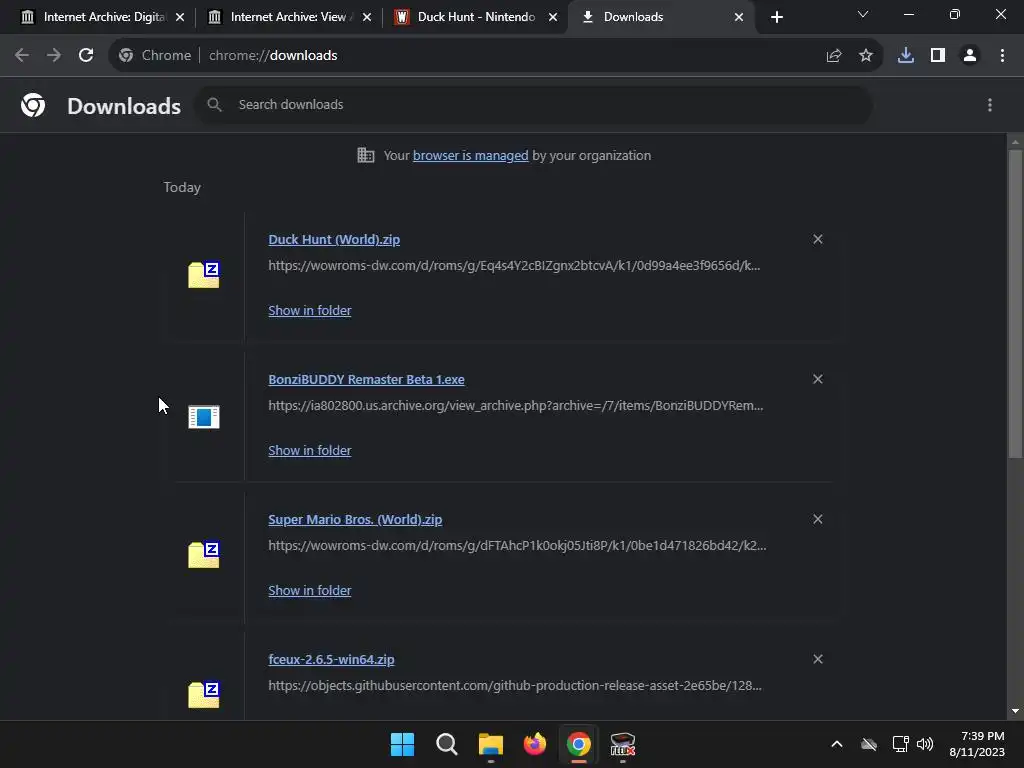Share this page via the share icon
This screenshot has width=1024, height=768.
coord(834,56)
